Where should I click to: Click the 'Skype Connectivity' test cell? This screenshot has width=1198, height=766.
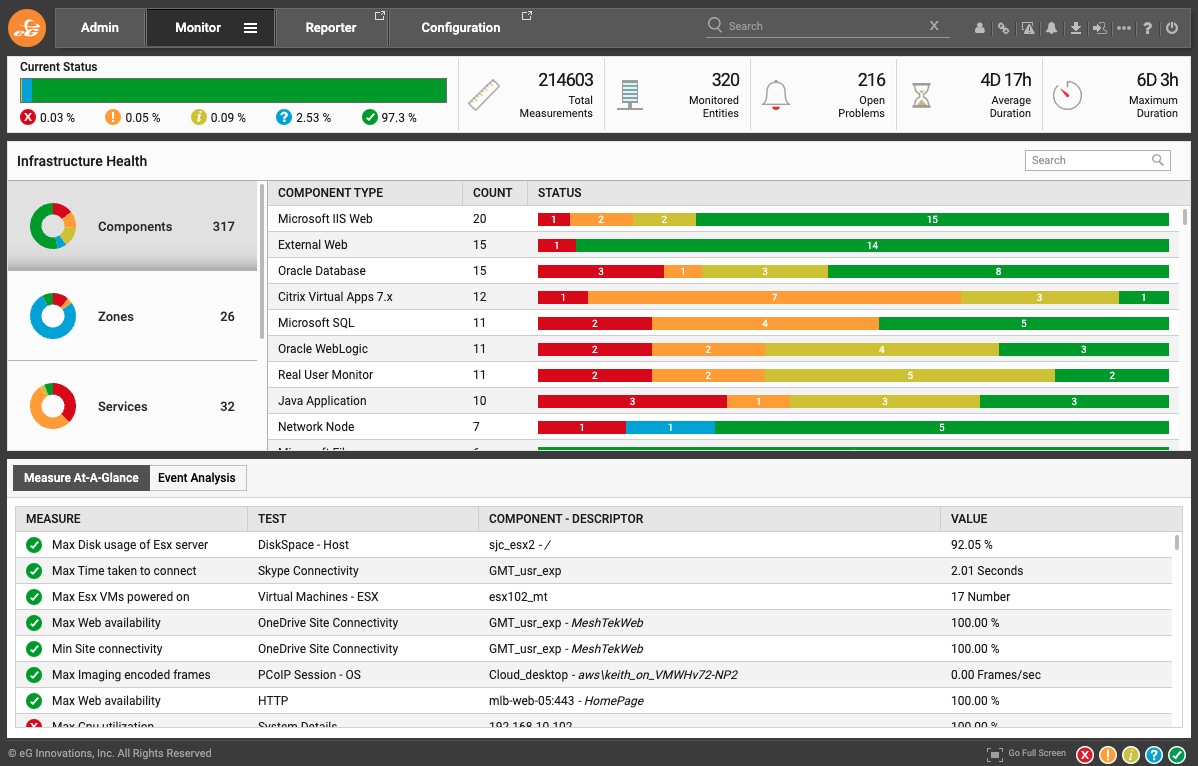(x=308, y=570)
